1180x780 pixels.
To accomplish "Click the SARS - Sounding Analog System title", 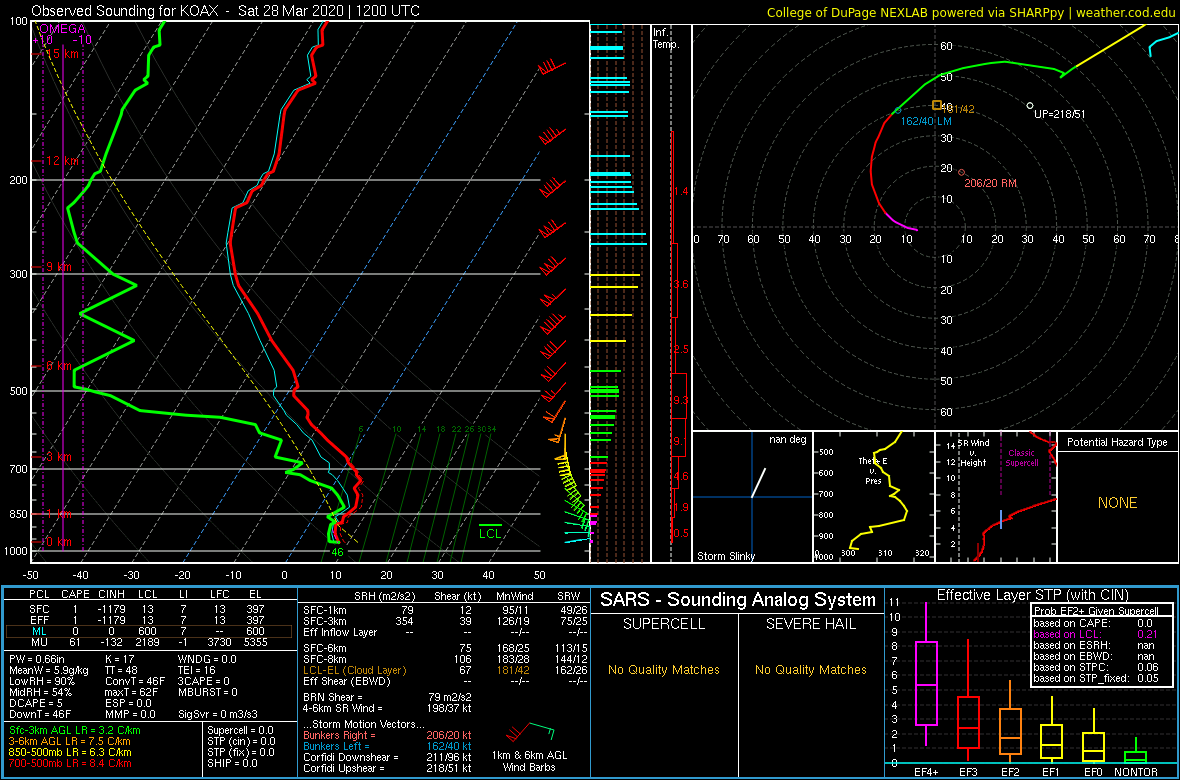I will (738, 600).
